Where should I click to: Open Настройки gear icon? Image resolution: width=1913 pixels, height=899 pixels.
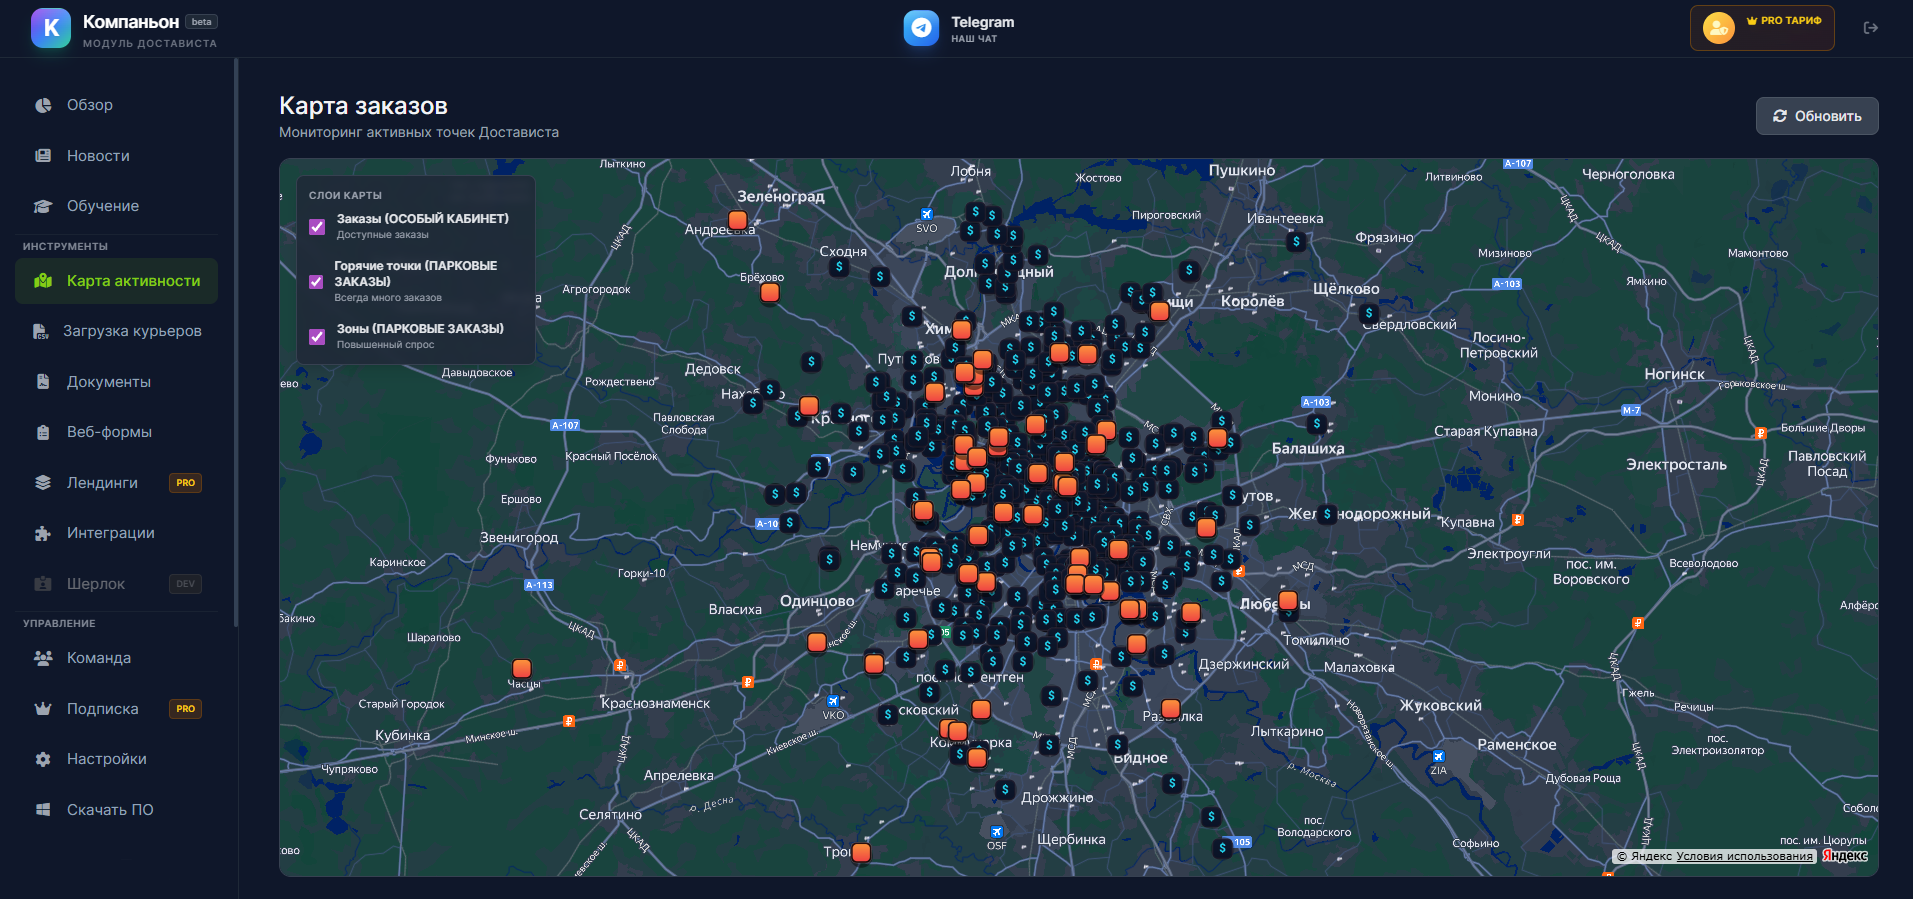(43, 759)
